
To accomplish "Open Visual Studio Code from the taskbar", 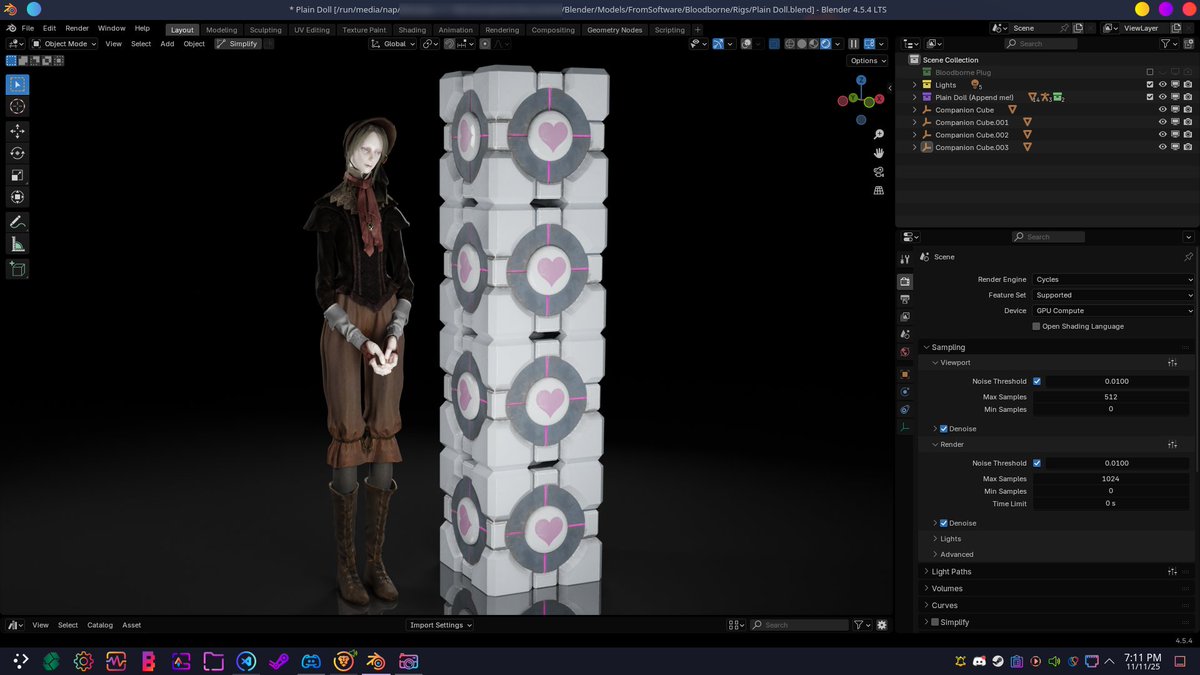I will 246,661.
